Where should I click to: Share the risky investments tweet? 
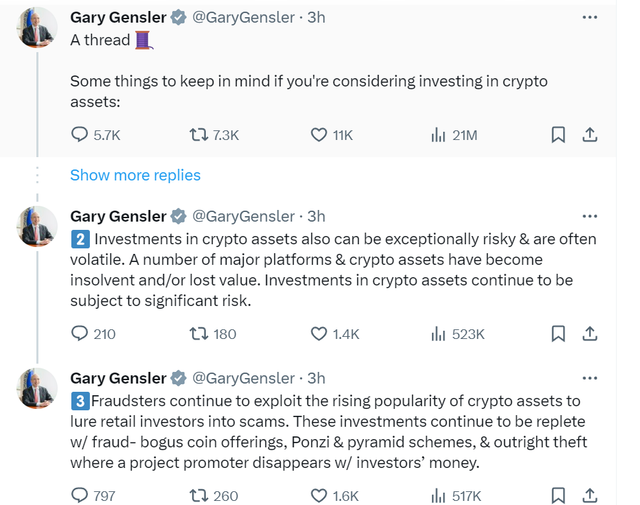(x=590, y=334)
